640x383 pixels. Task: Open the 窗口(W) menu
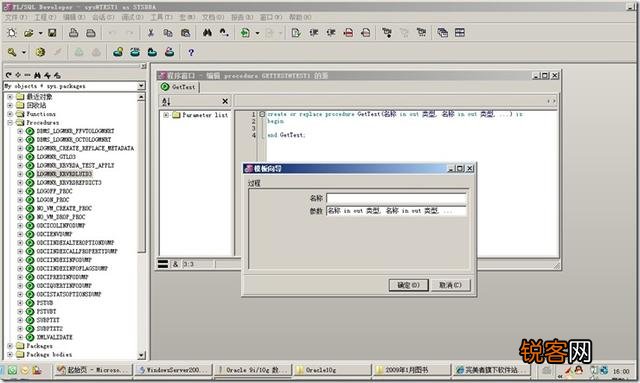[x=271, y=17]
